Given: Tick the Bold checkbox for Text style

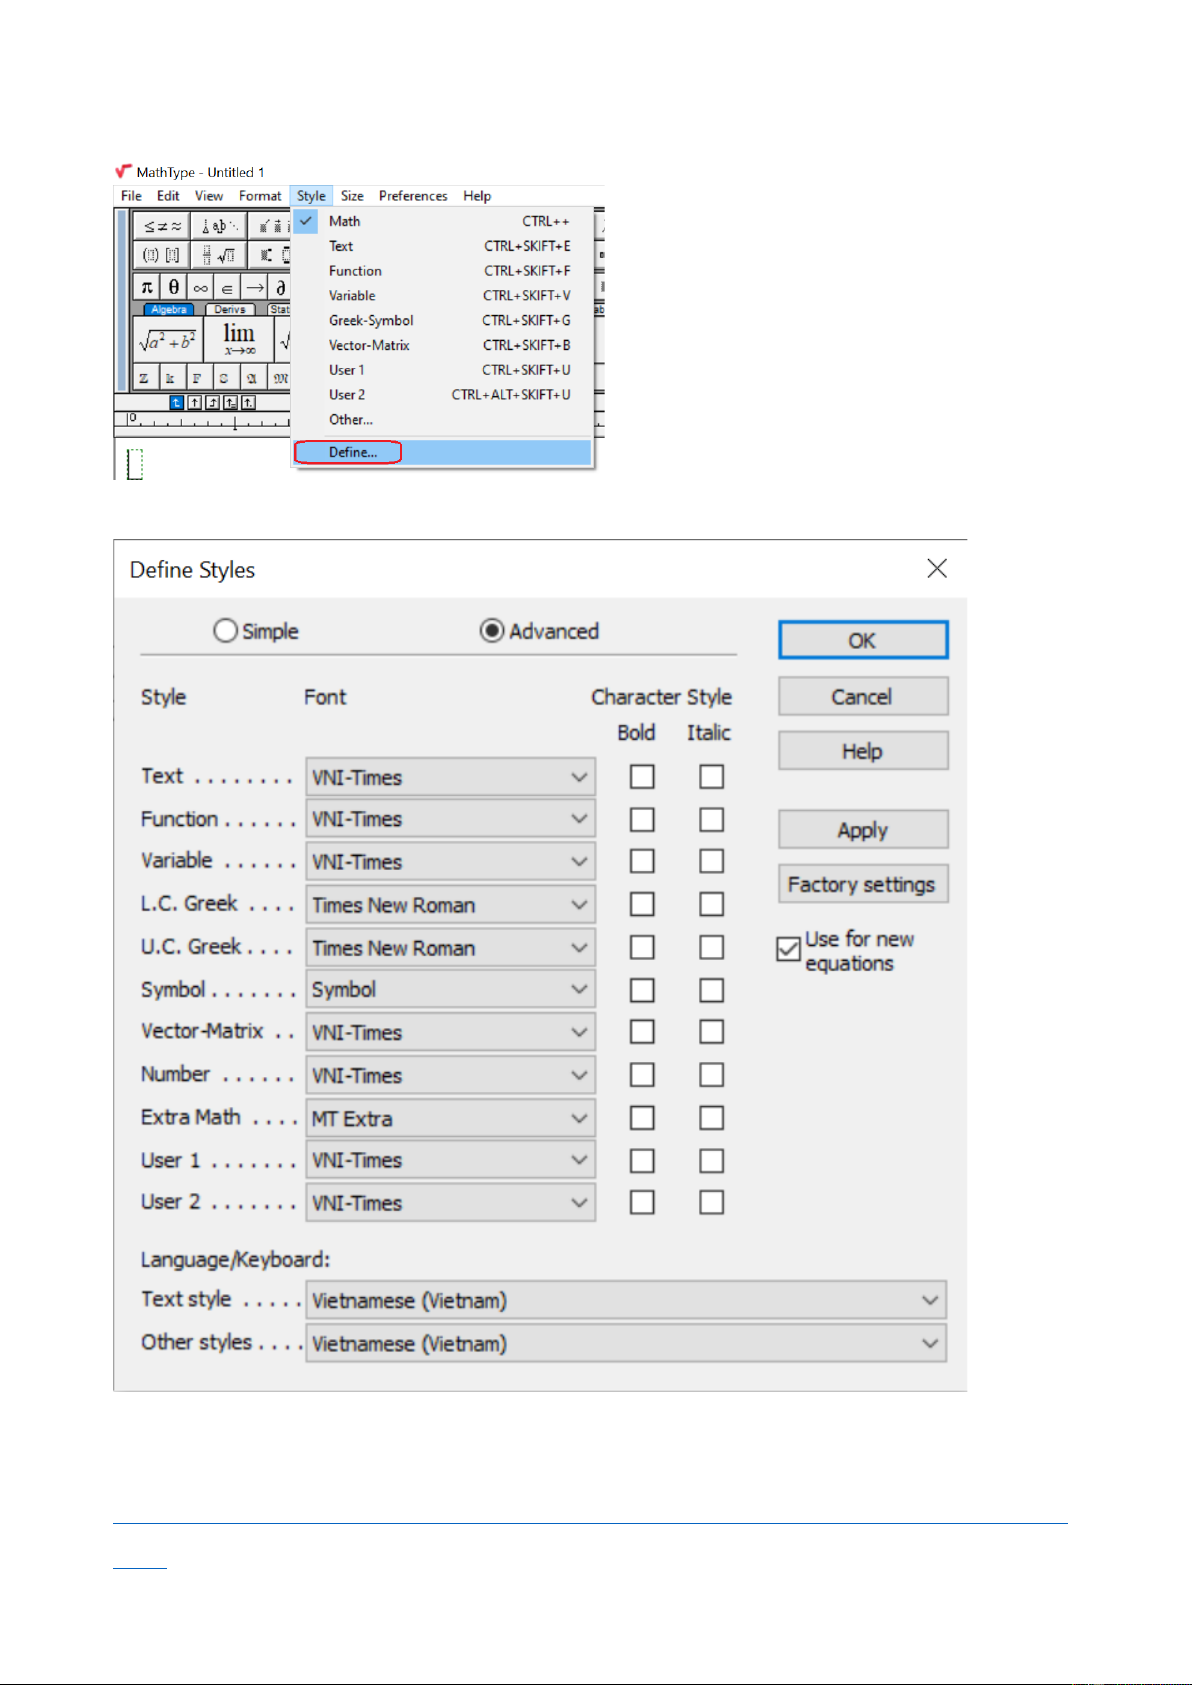Looking at the screenshot, I should [x=642, y=777].
